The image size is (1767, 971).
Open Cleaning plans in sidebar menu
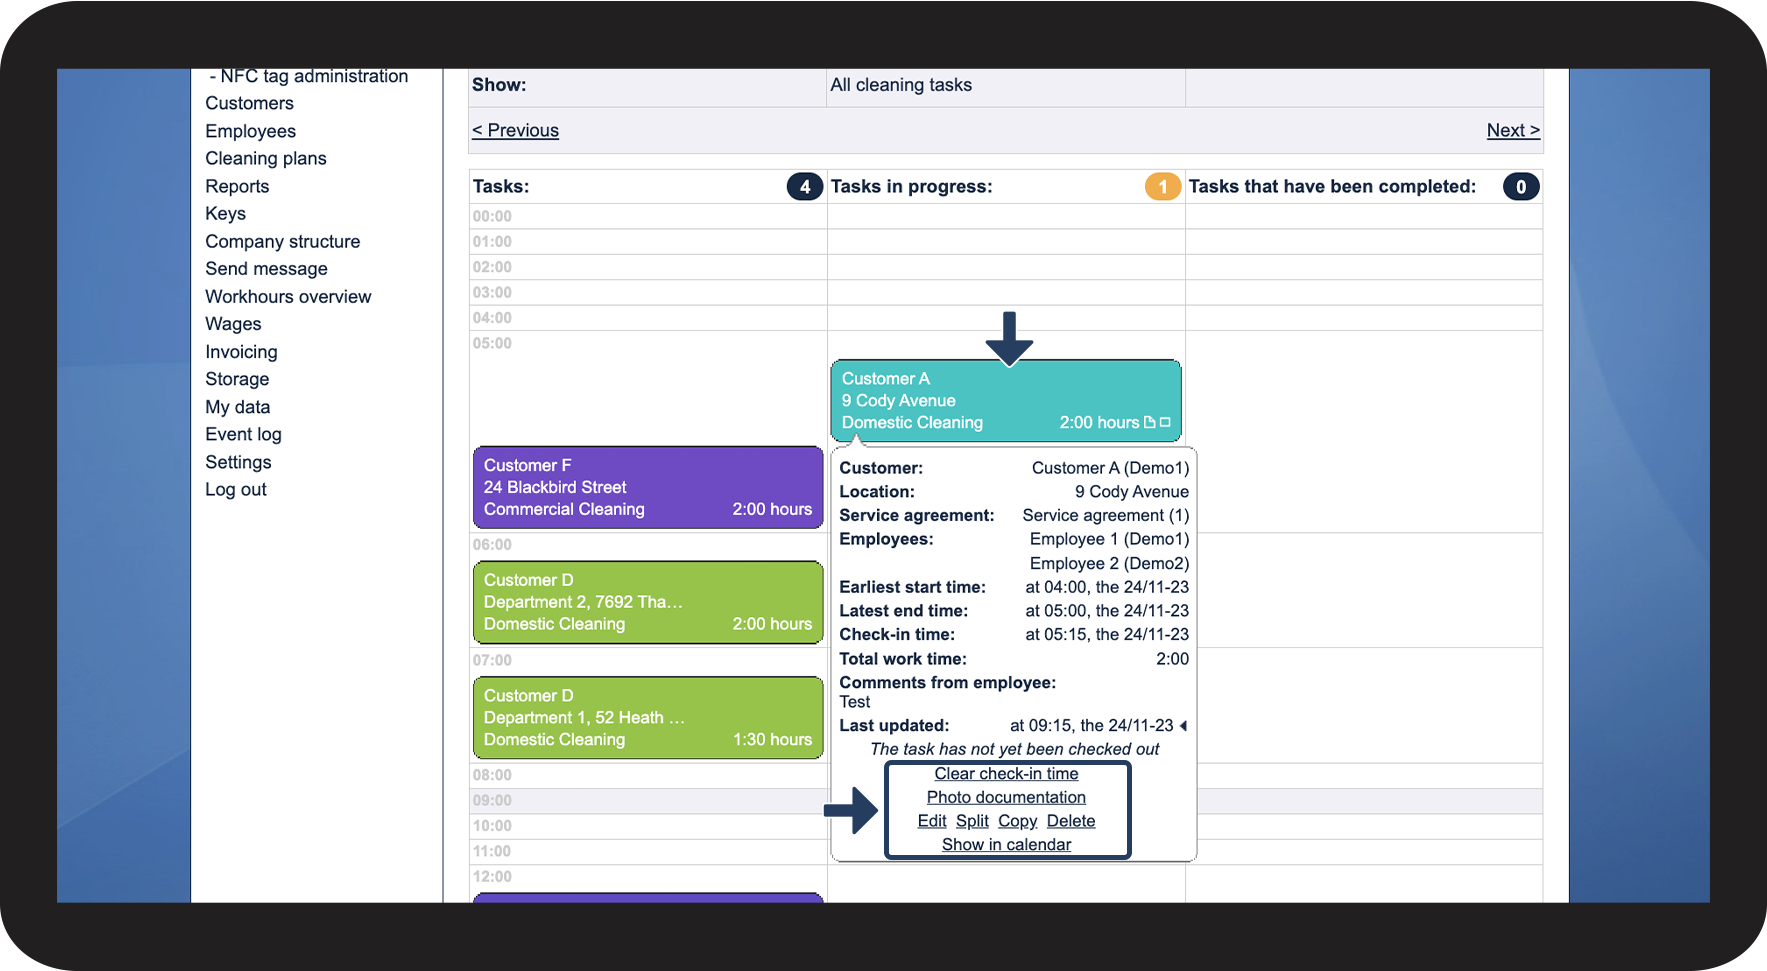[266, 159]
